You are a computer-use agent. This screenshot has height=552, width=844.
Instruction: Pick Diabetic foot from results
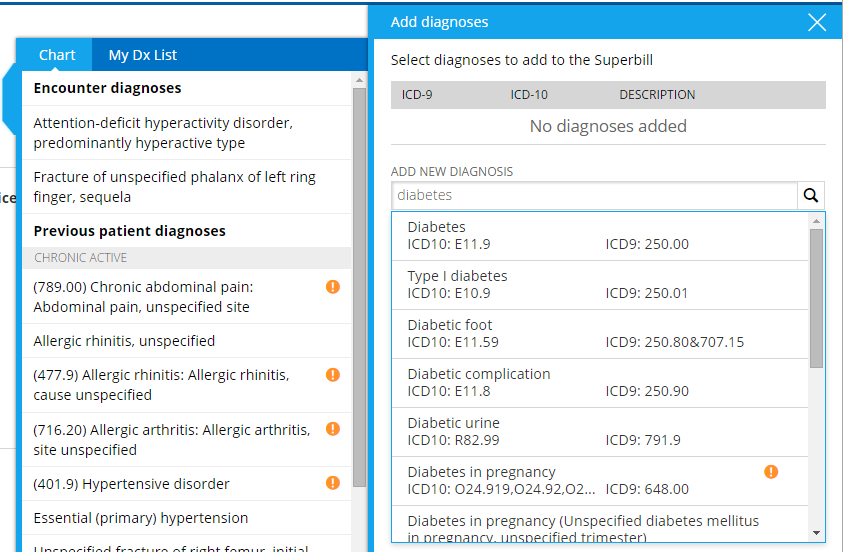point(598,334)
